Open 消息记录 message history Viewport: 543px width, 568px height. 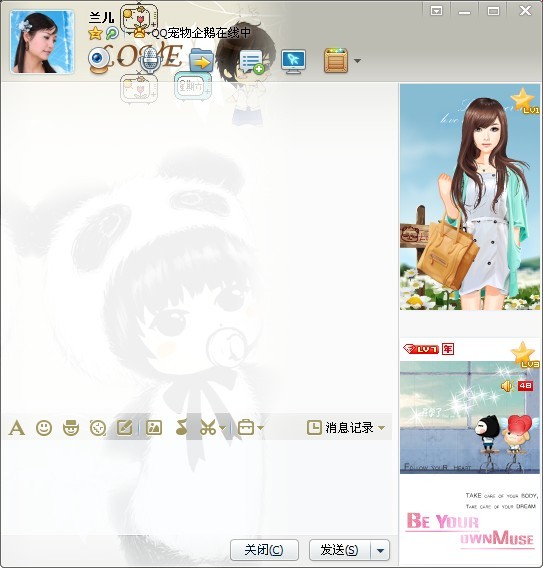pos(340,428)
